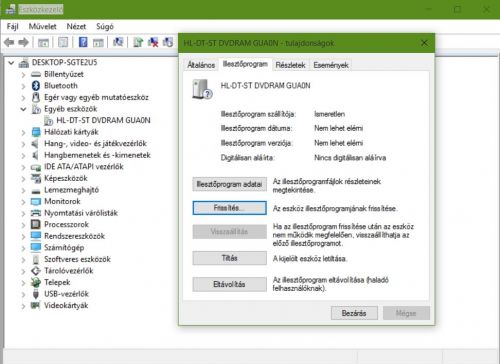Click the Illesztőprogram adatai button
The height and width of the screenshot is (364, 500).
[229, 184]
